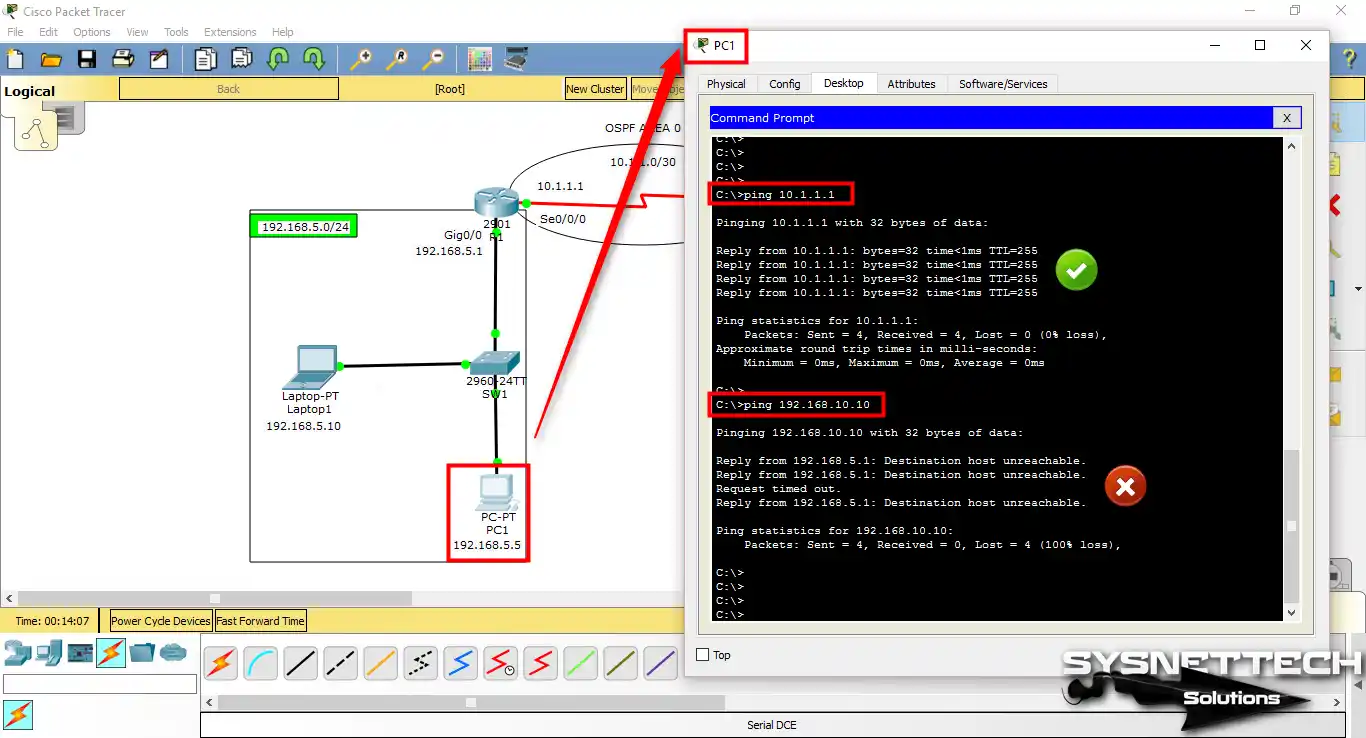
Task: Close the Command Prompt with the X button
Action: click(1287, 118)
